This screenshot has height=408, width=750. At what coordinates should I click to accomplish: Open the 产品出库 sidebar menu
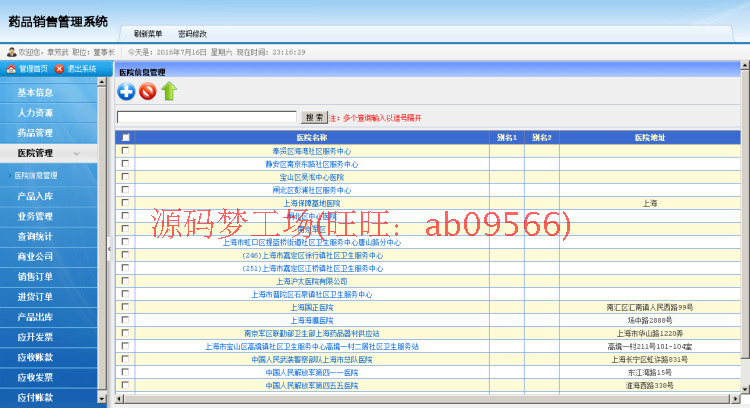tap(35, 317)
